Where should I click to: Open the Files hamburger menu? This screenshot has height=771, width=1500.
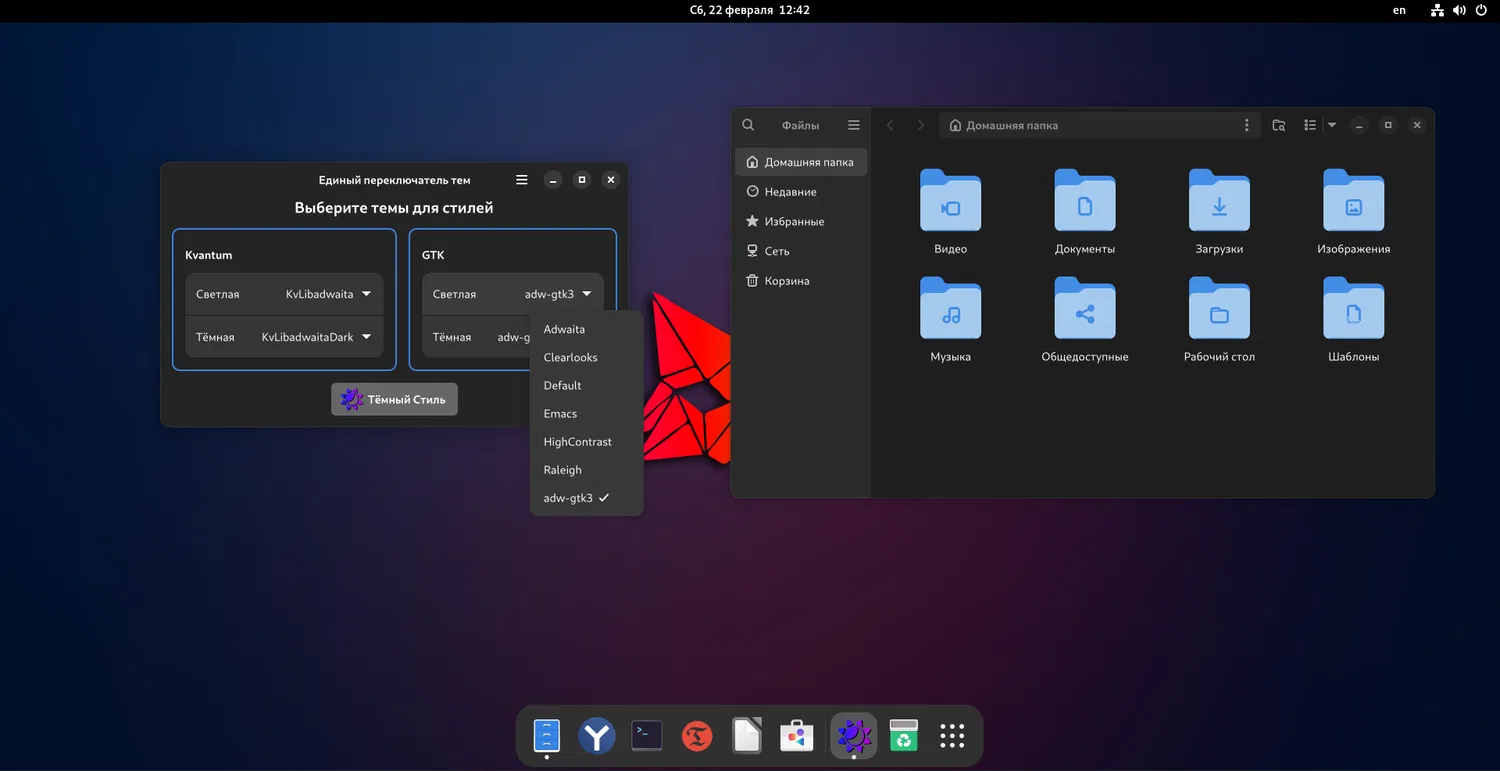(x=853, y=125)
